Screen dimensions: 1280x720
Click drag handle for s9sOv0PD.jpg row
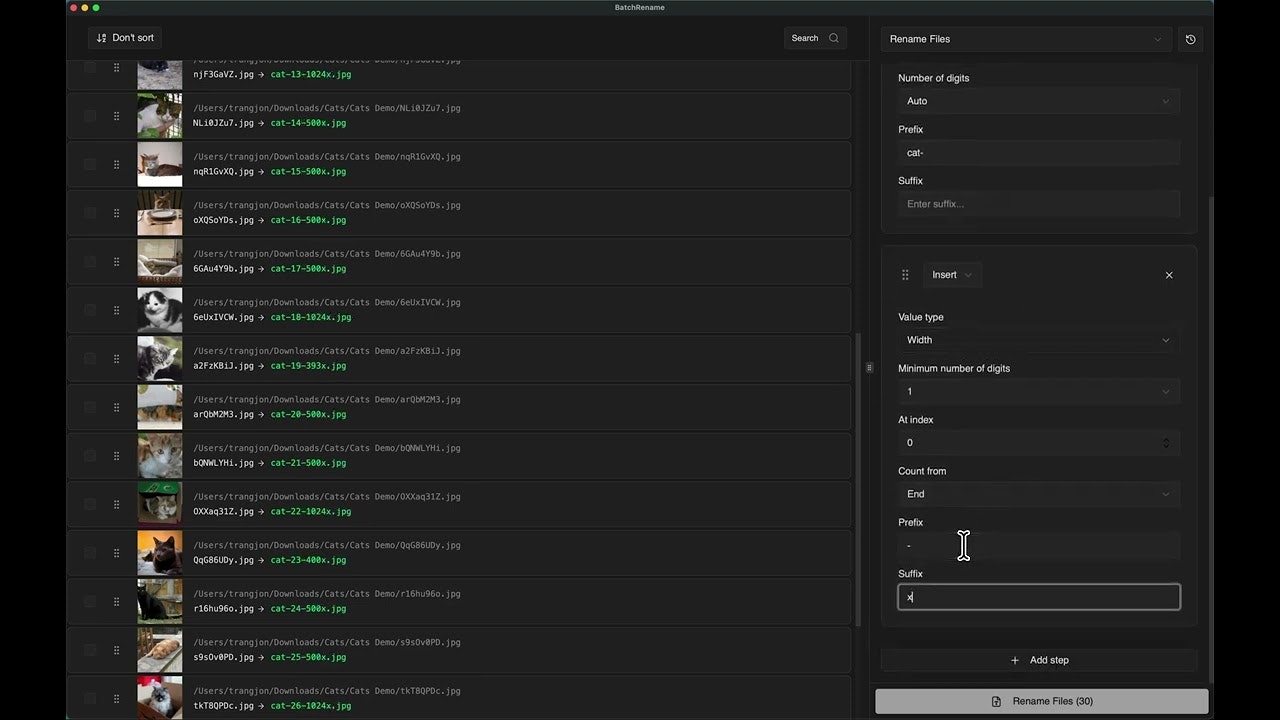(x=116, y=650)
